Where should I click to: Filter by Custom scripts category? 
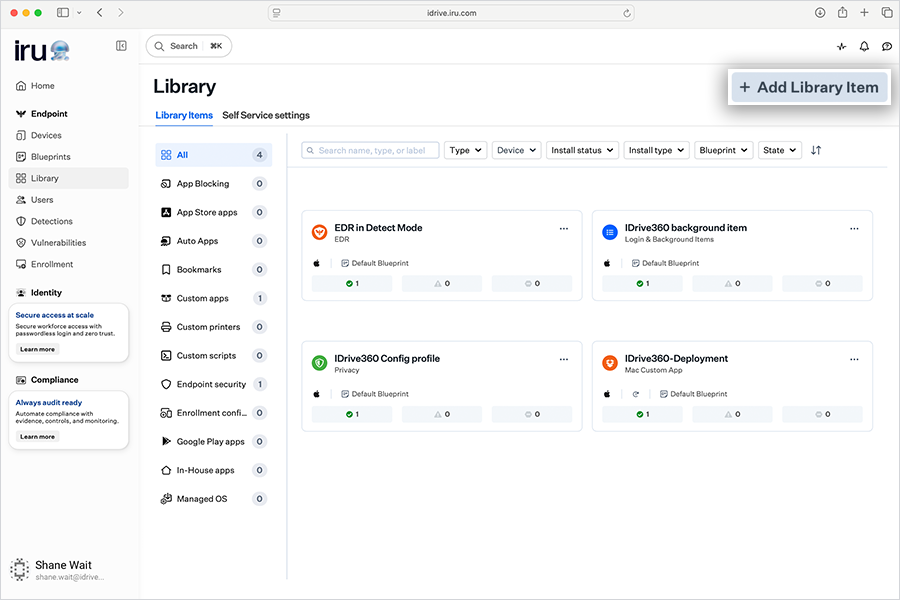[x=214, y=356]
